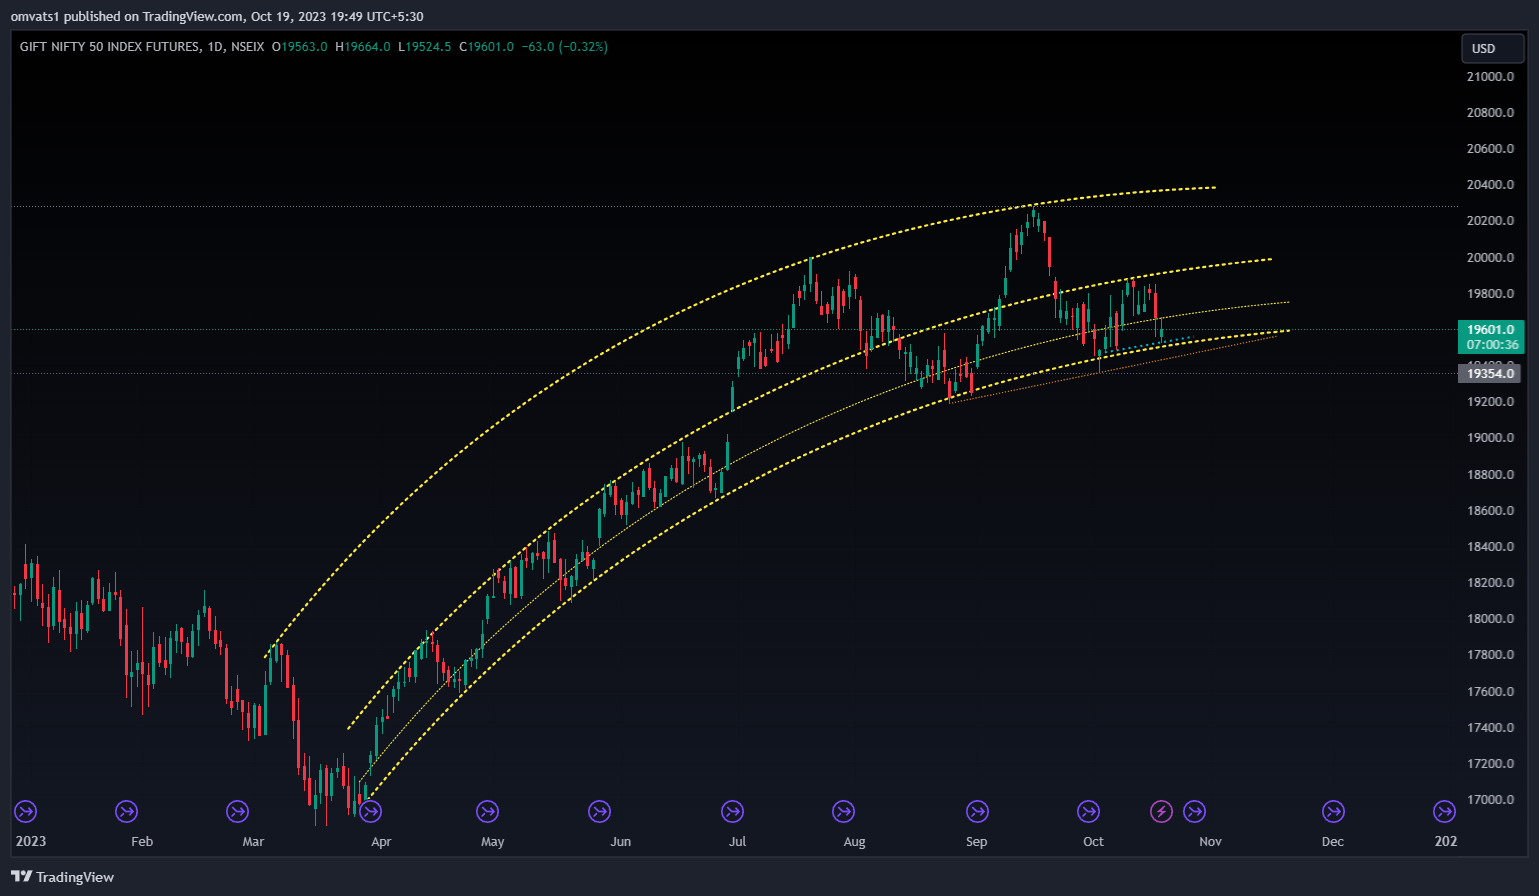
Task: Click the lightning bolt event icon in October
Action: 1161,811
